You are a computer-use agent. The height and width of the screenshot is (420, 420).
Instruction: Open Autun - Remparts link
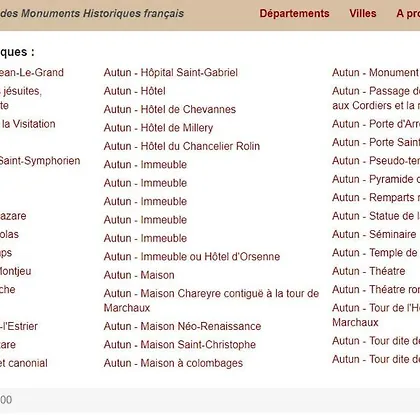pyautogui.click(x=376, y=198)
